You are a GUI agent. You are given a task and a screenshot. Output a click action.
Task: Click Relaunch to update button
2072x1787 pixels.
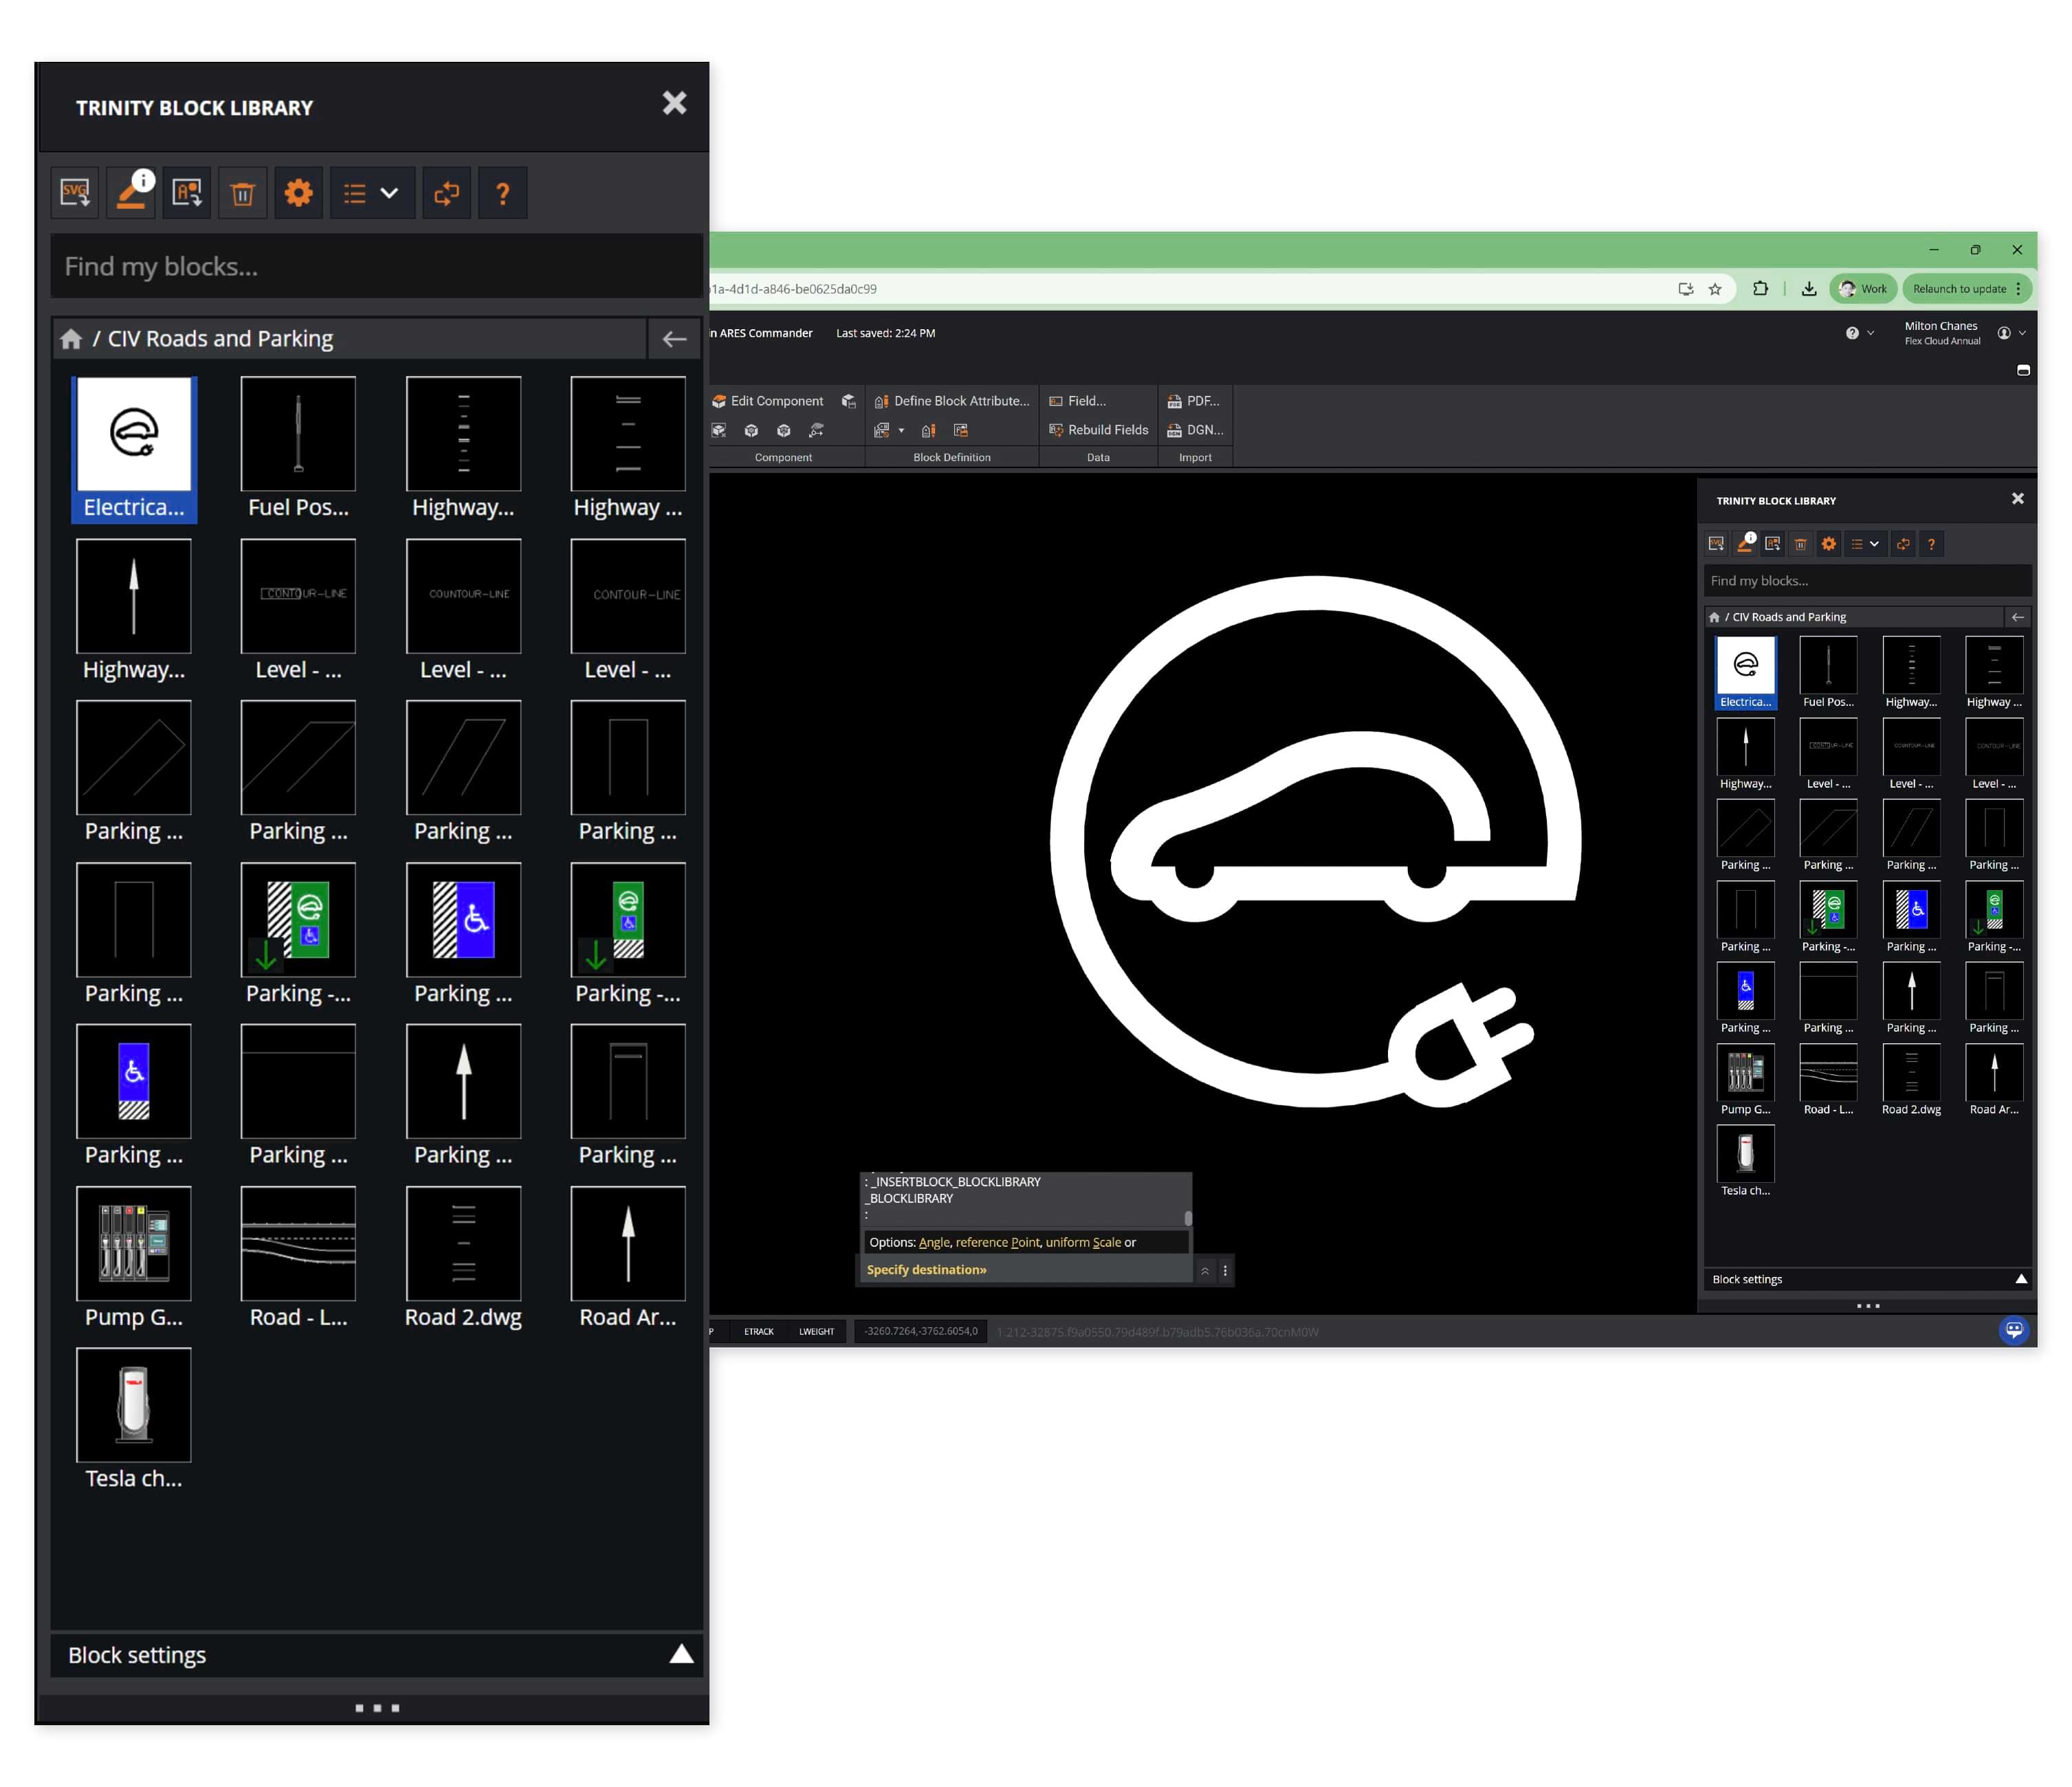coord(1960,289)
